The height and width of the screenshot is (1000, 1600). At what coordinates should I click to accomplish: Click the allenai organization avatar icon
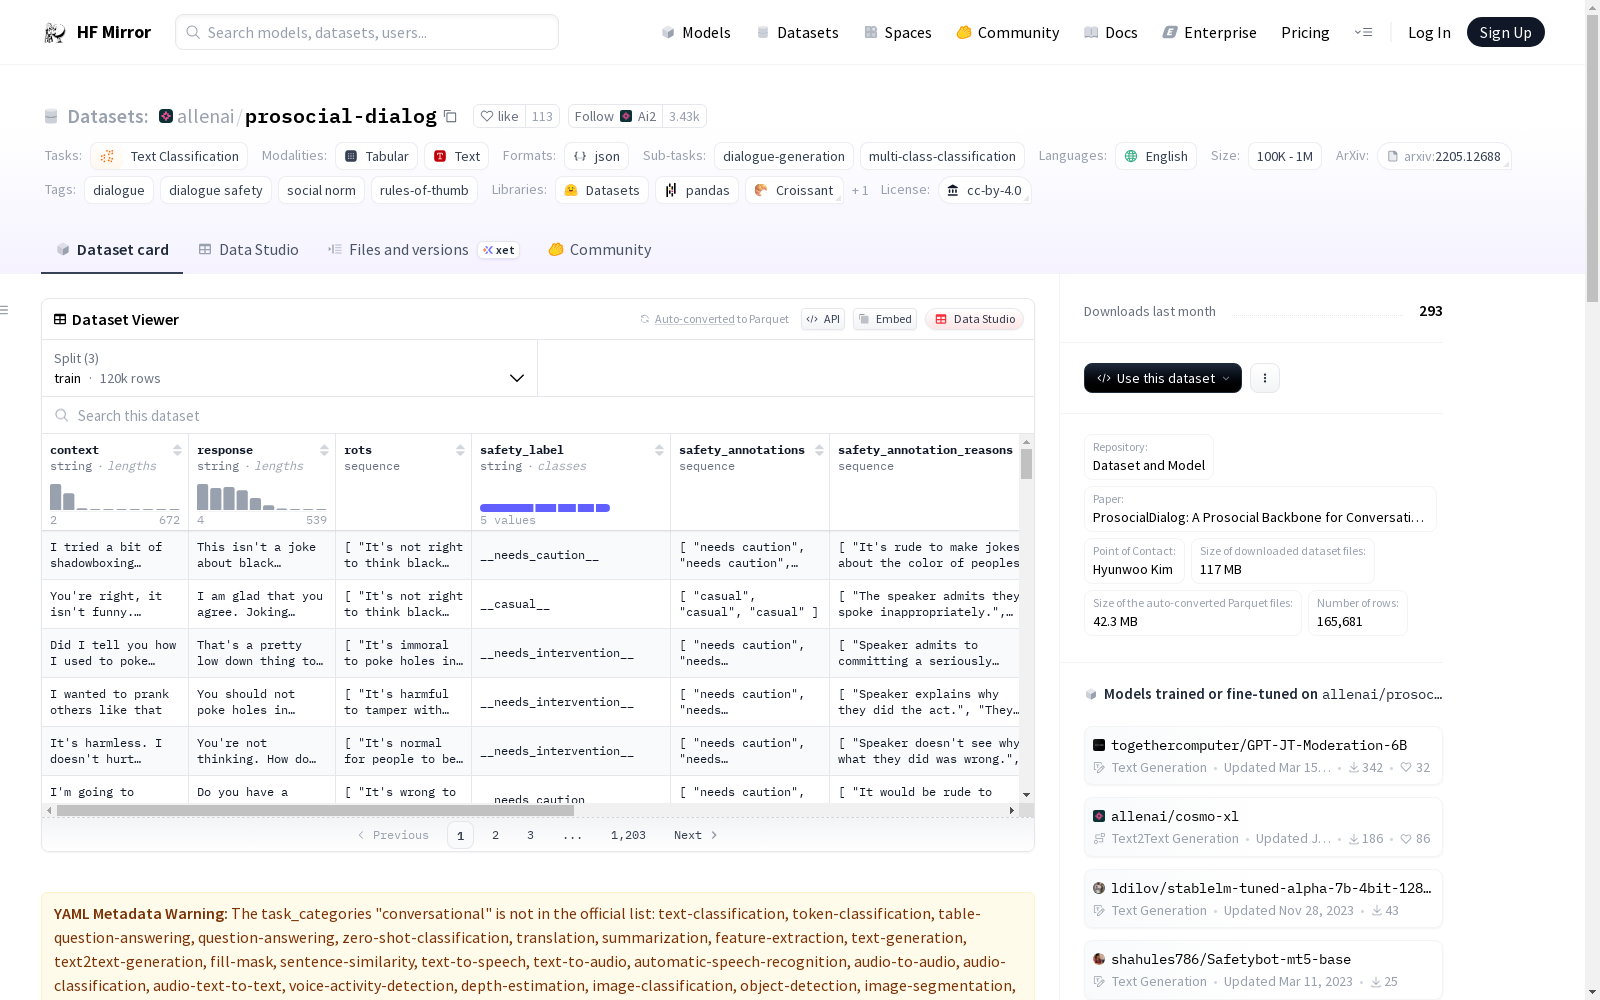click(x=166, y=116)
